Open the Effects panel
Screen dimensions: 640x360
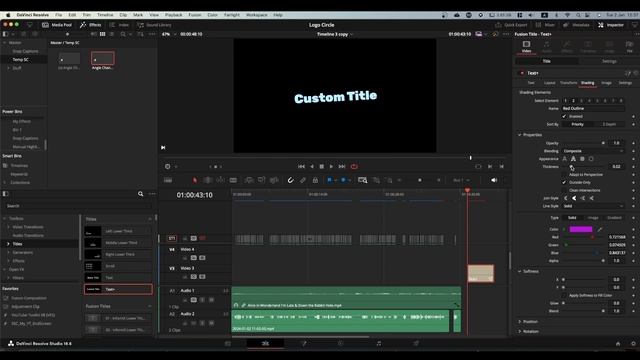(91, 25)
